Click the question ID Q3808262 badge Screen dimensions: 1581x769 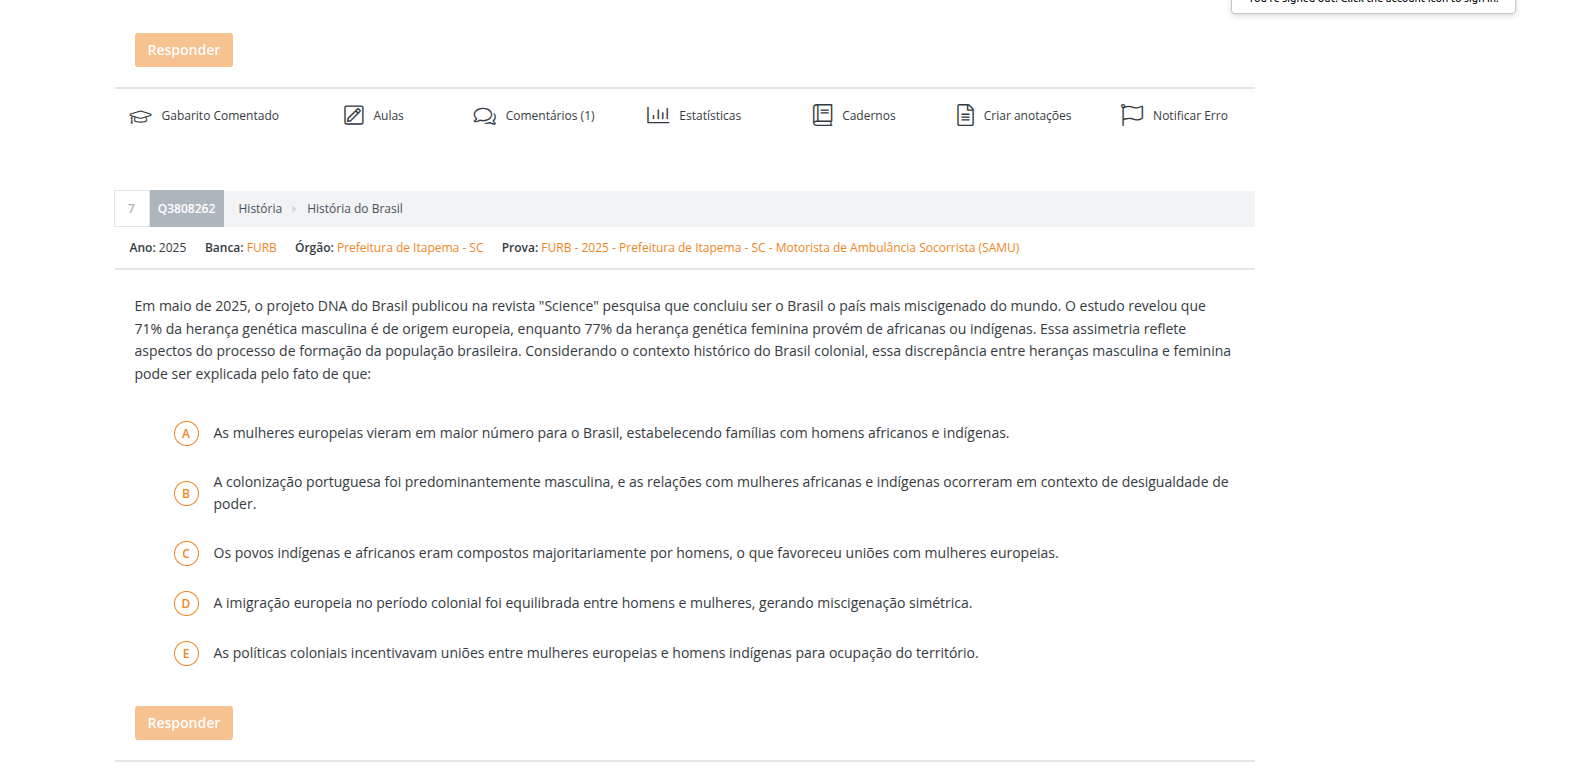click(x=186, y=209)
